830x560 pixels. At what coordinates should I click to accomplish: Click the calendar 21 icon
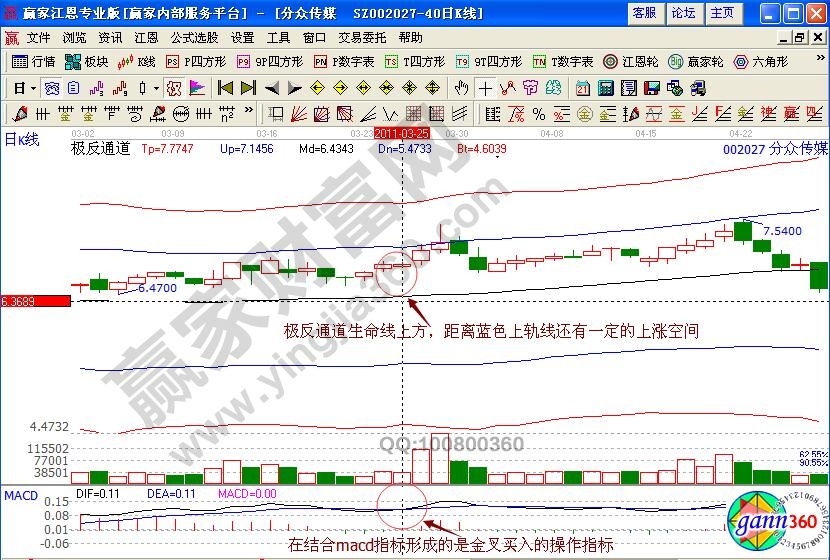point(583,88)
